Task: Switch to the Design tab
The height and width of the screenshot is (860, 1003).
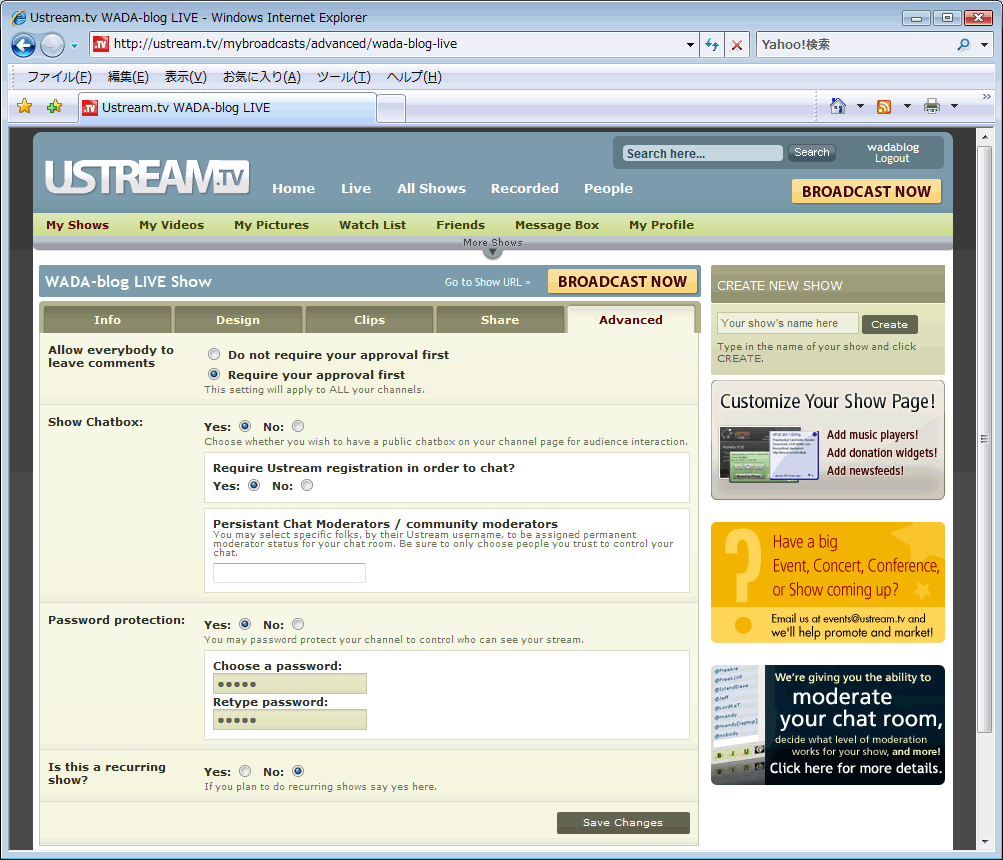Action: pyautogui.click(x=238, y=320)
